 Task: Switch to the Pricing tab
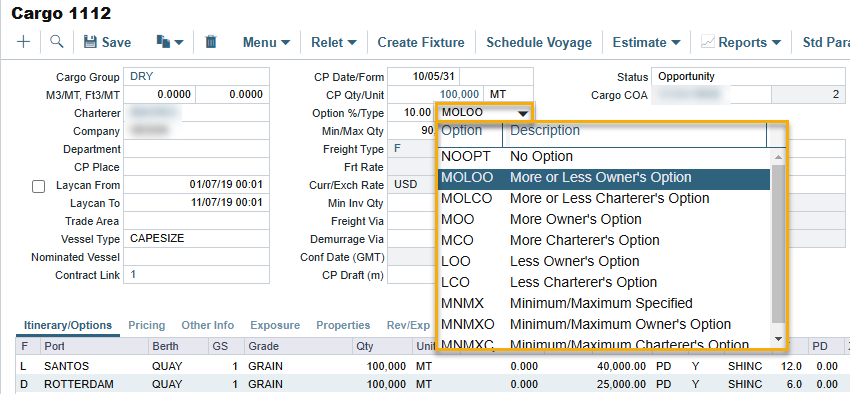[x=146, y=325]
